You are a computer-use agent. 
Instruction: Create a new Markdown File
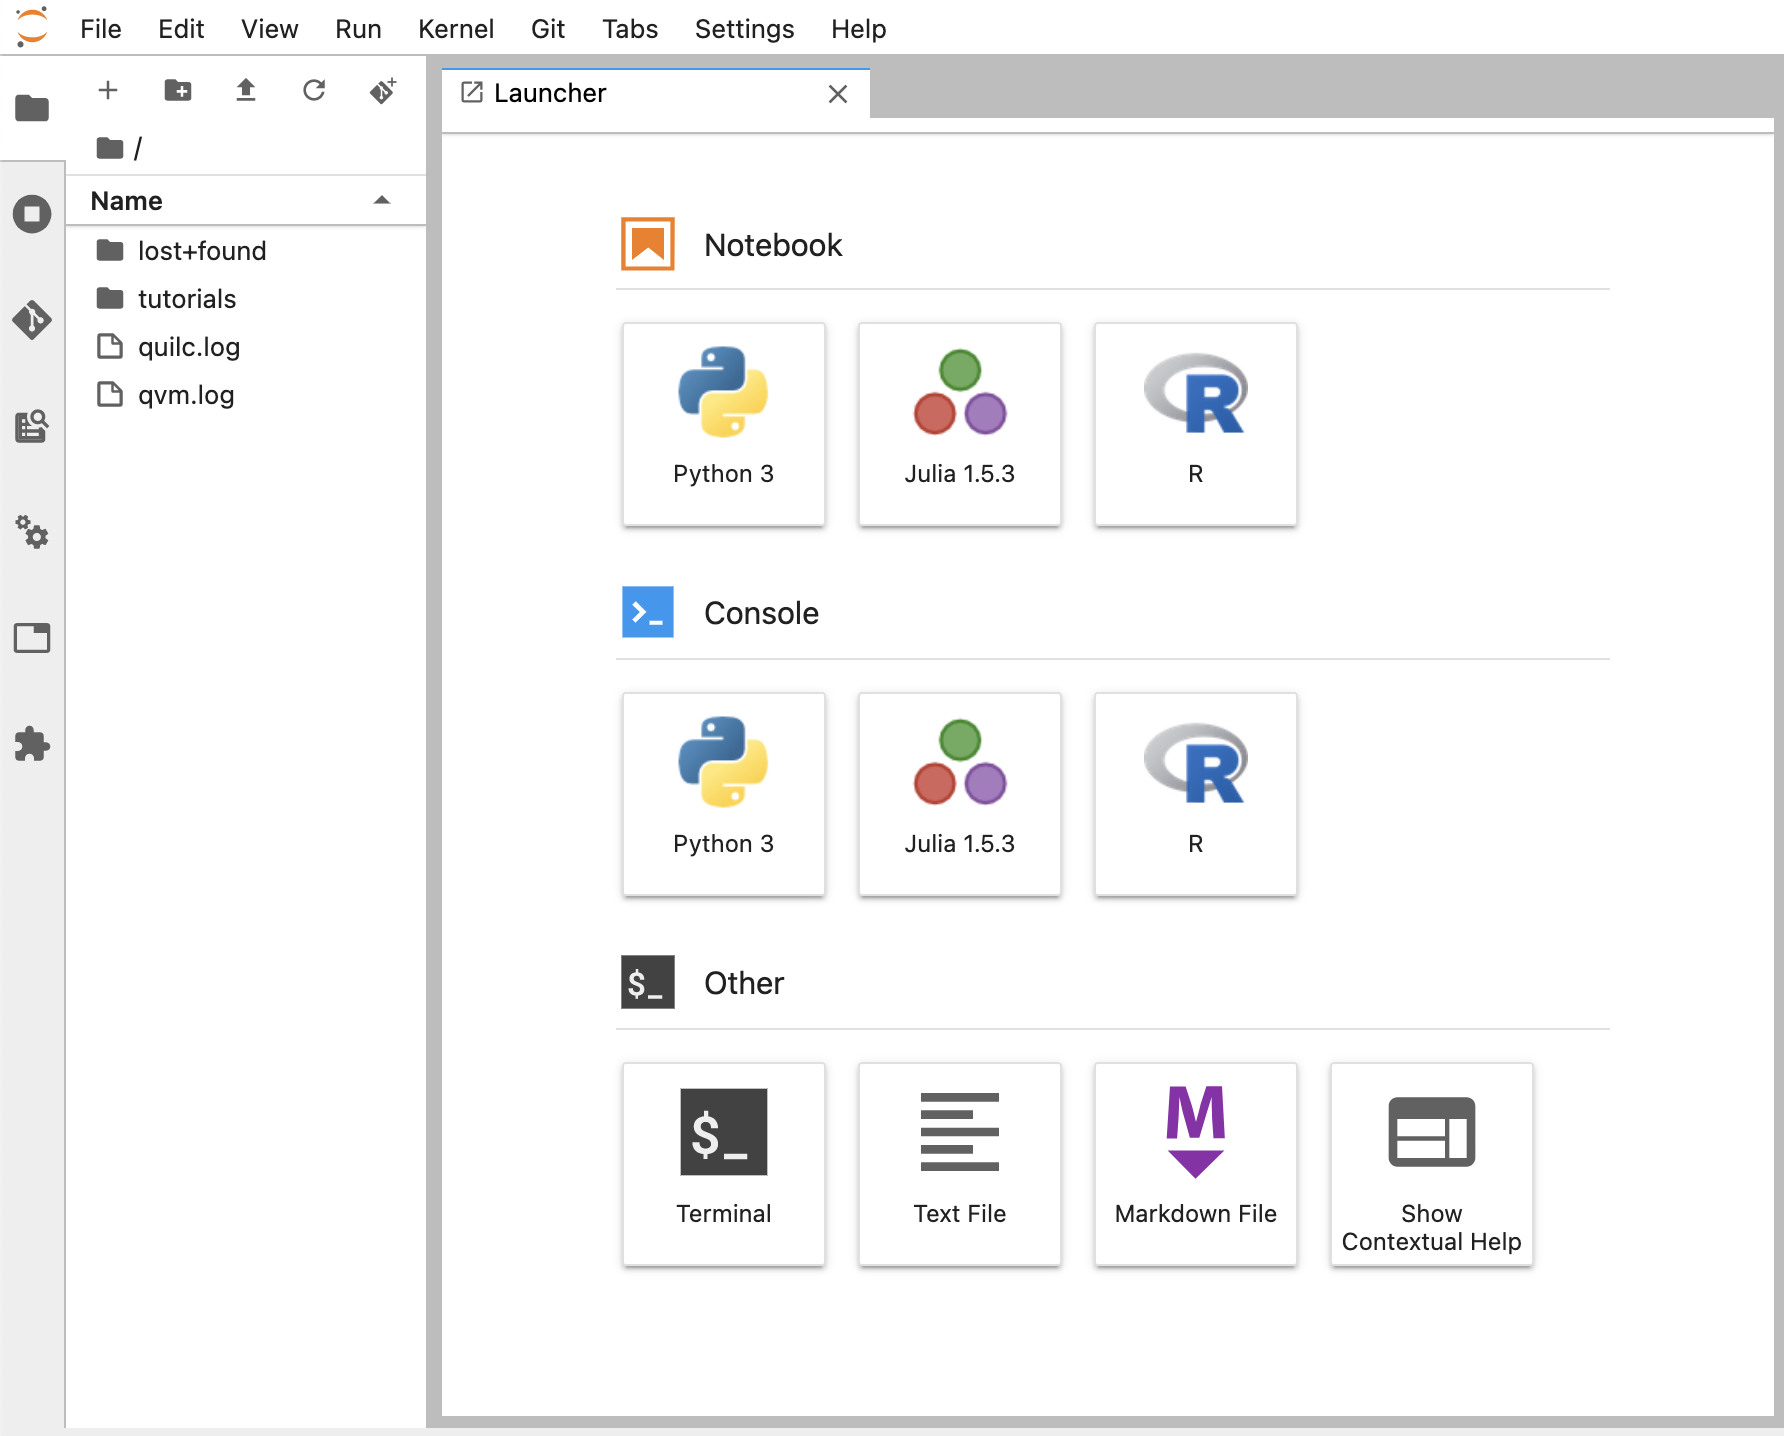click(1196, 1164)
